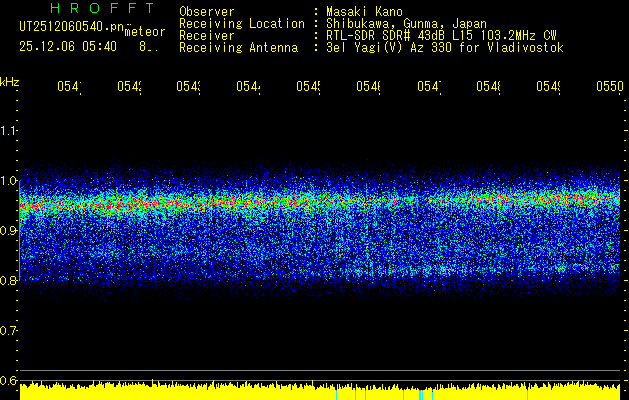Click the Receiving Antenna label
The image size is (629, 400).
pos(238,48)
